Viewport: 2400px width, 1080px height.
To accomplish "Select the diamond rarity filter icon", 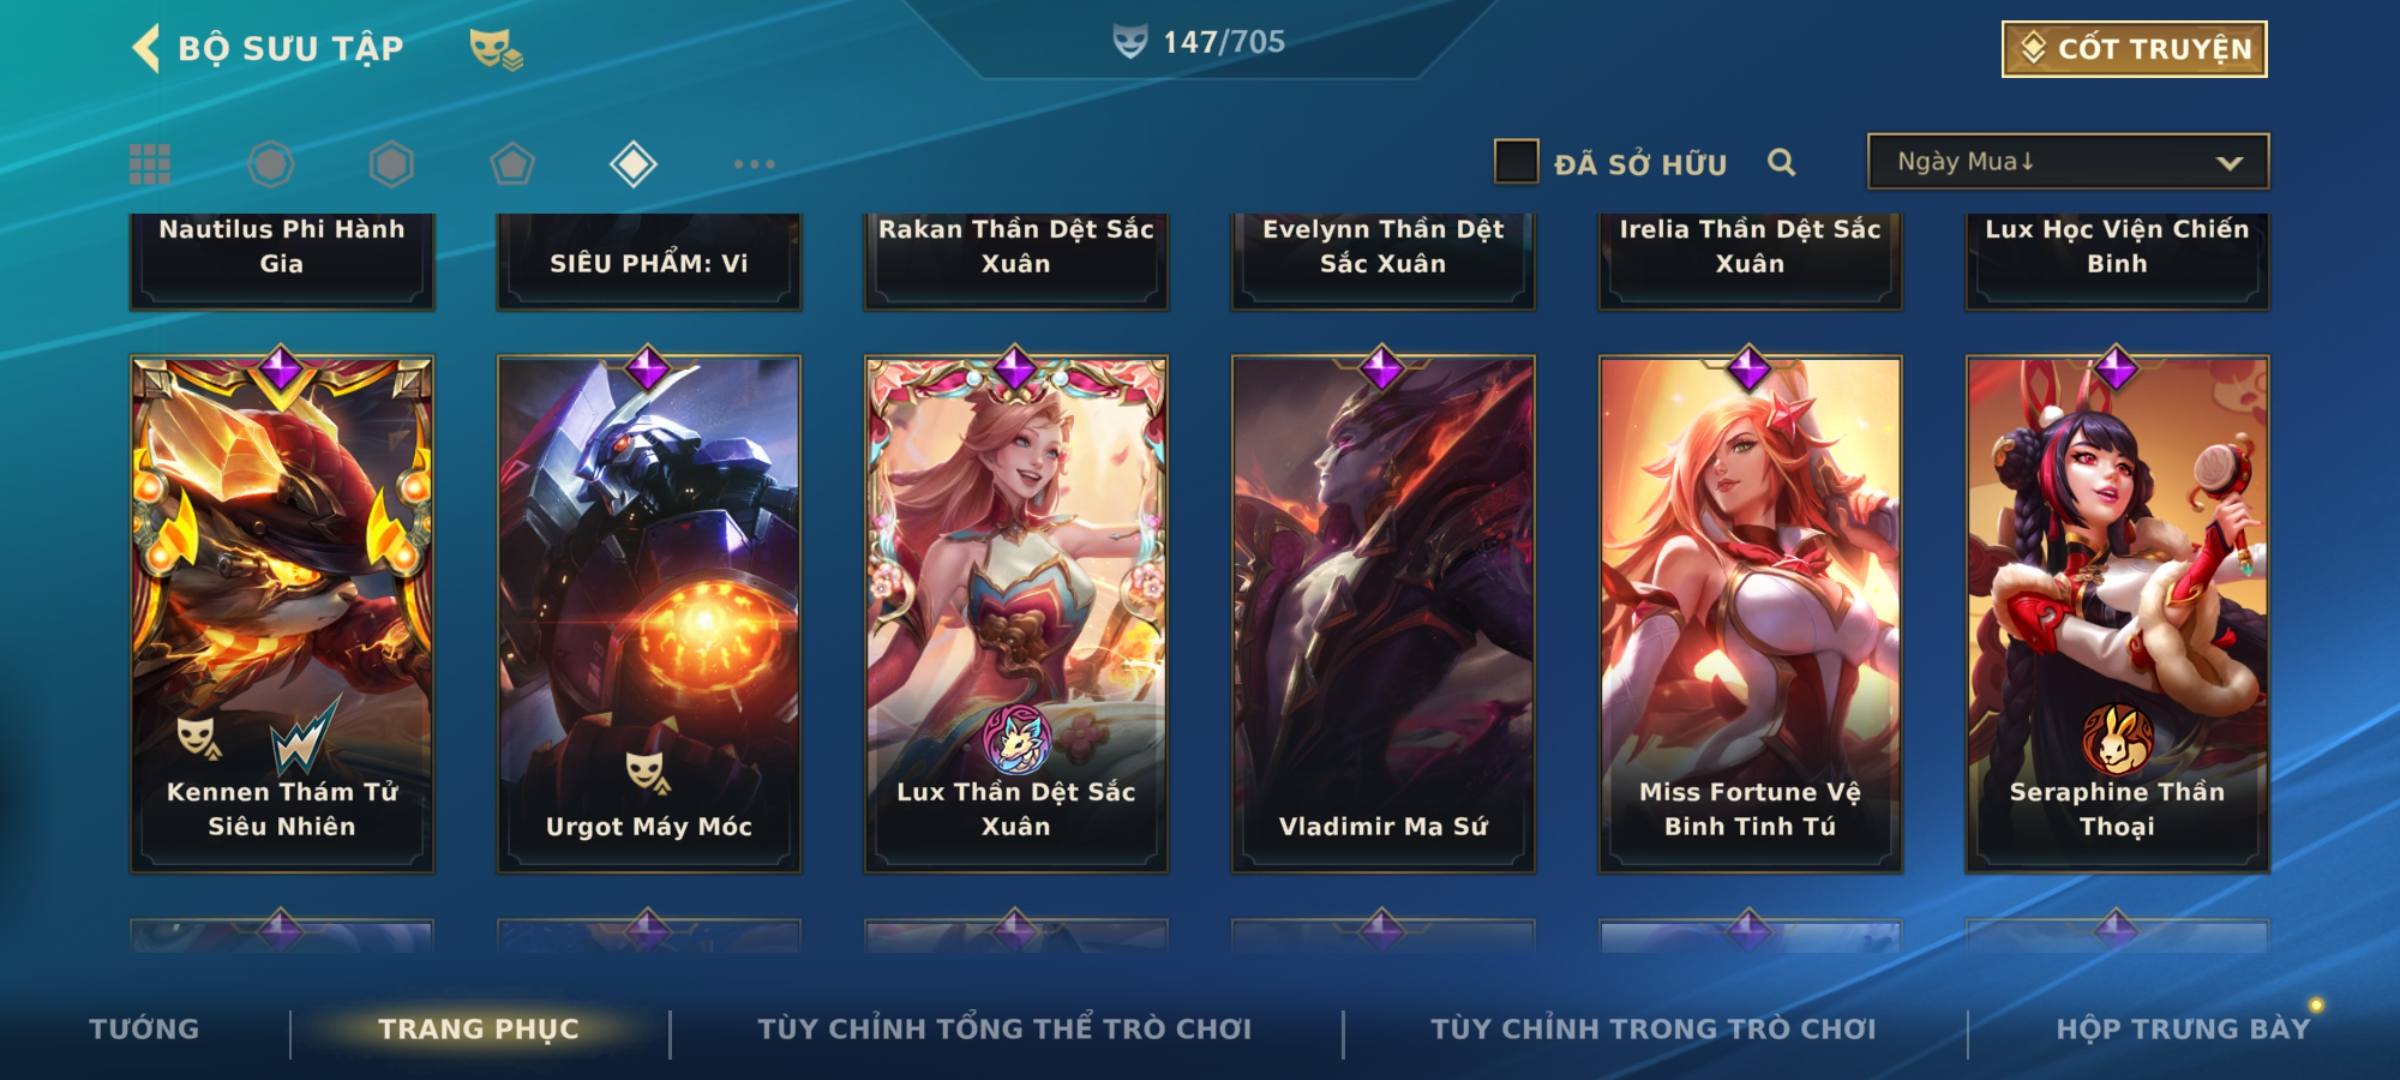I will click(x=633, y=164).
